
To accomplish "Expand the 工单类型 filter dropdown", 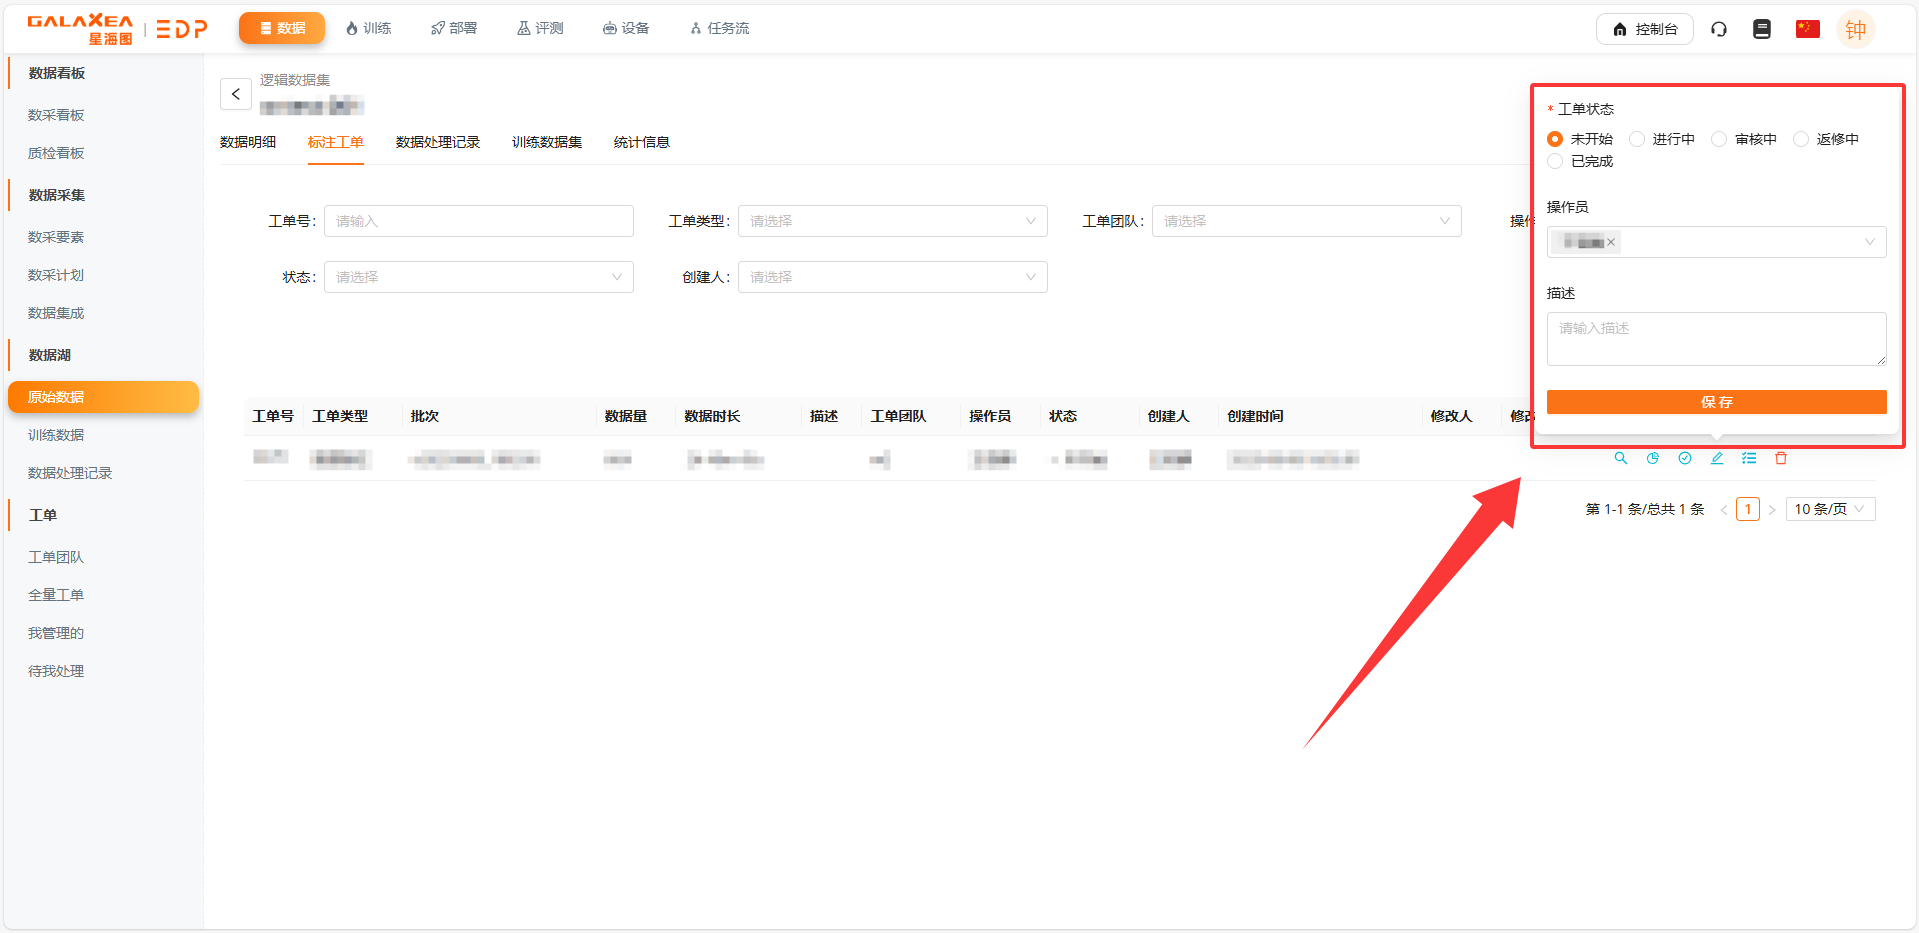I will click(892, 221).
